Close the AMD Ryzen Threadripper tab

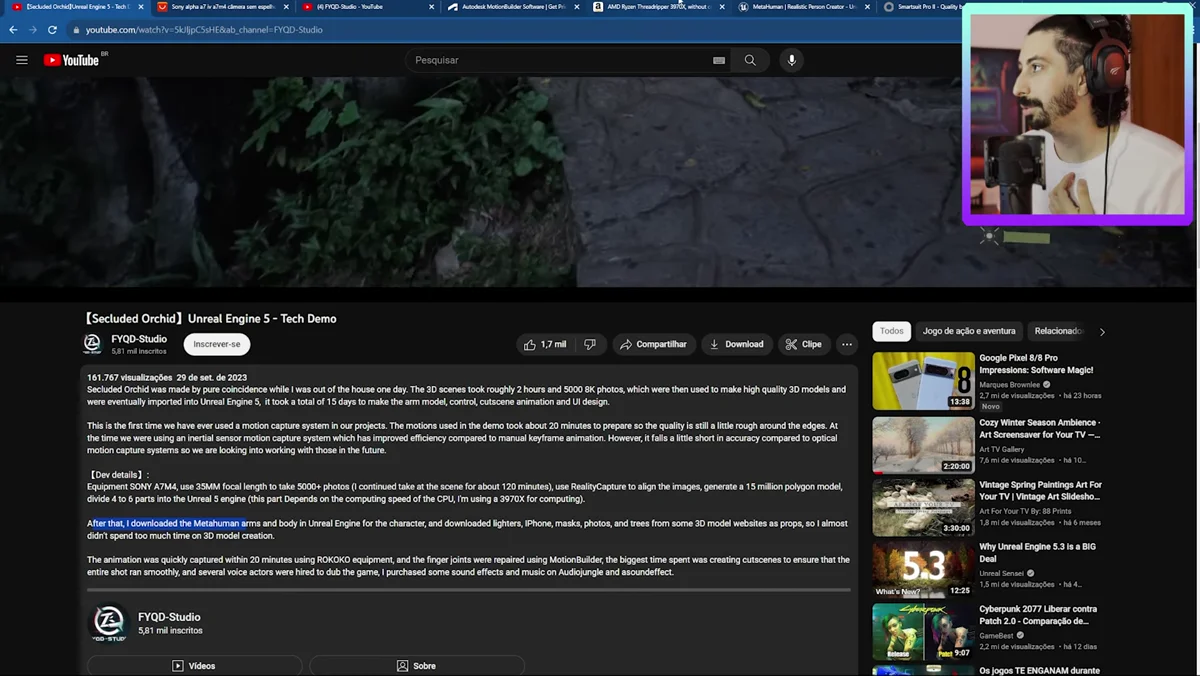[722, 7]
